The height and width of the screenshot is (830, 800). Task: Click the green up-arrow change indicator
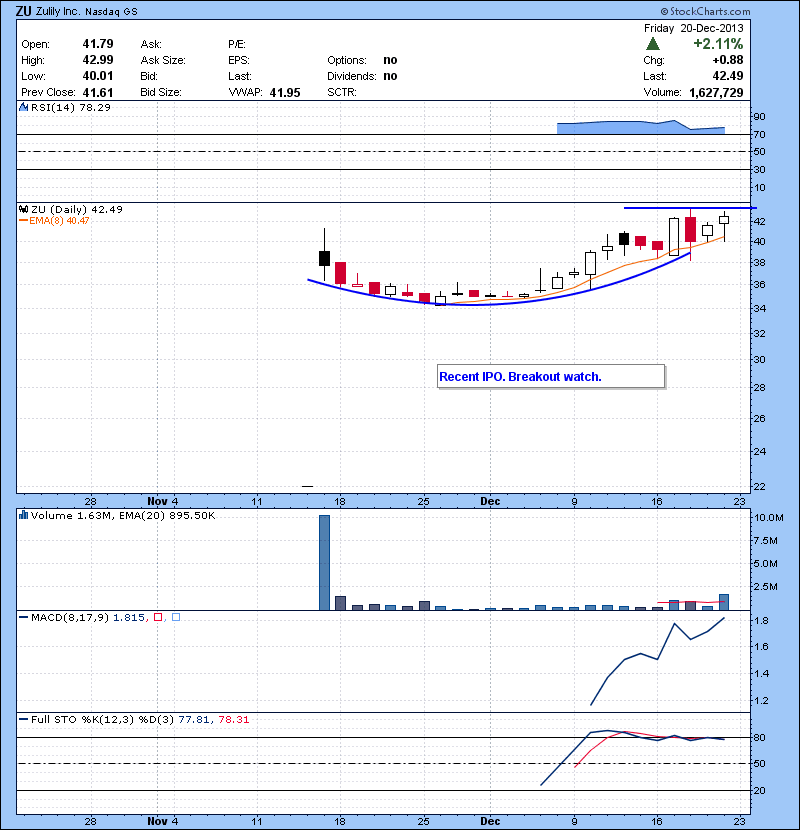tap(653, 44)
